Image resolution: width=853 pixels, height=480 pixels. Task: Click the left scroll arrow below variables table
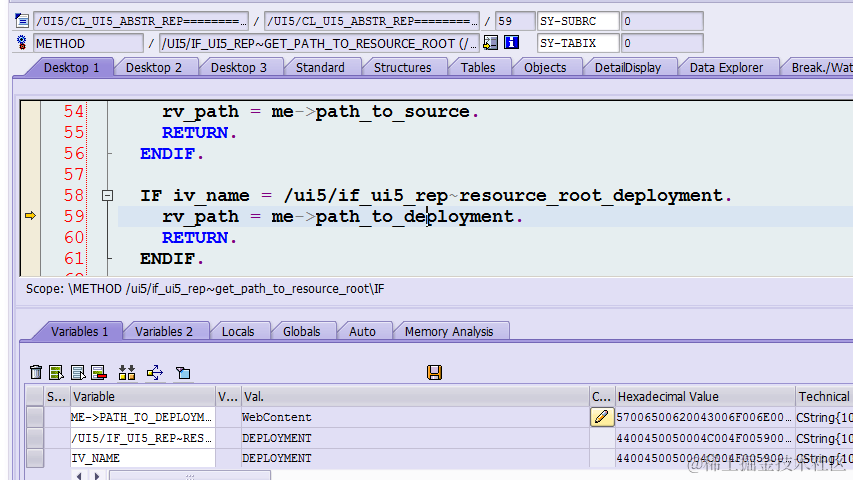pos(79,476)
